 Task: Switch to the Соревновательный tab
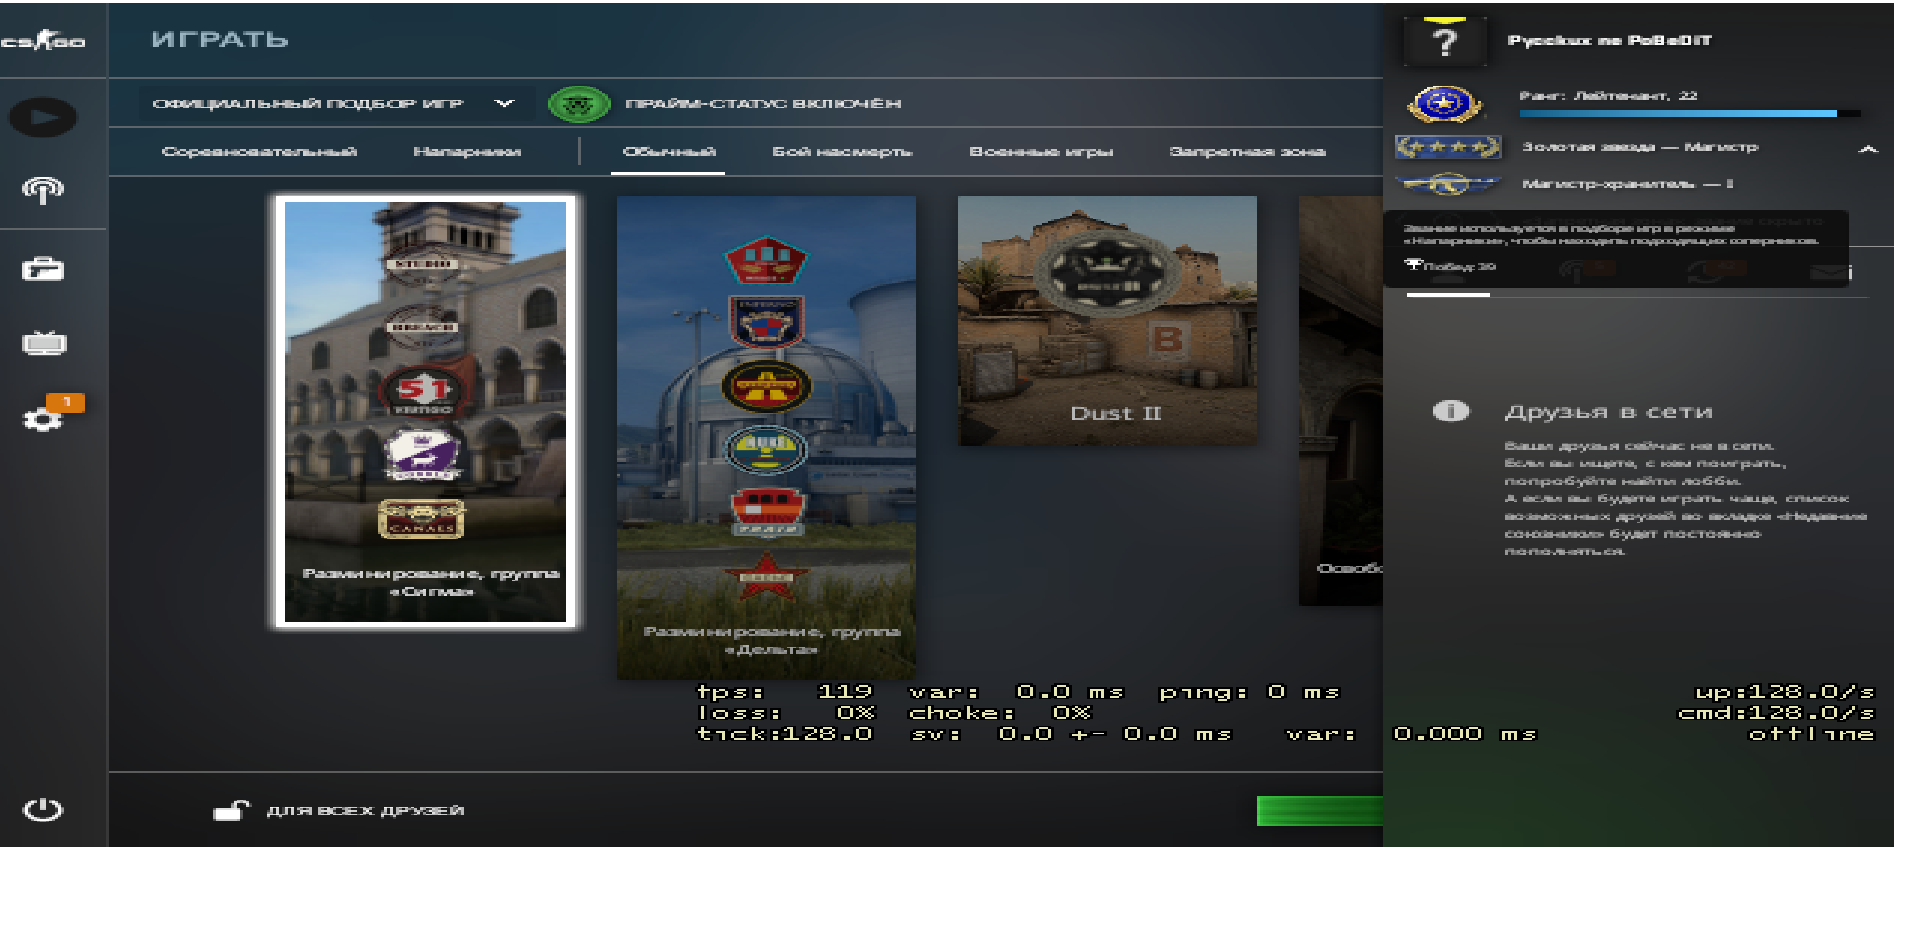tap(259, 151)
